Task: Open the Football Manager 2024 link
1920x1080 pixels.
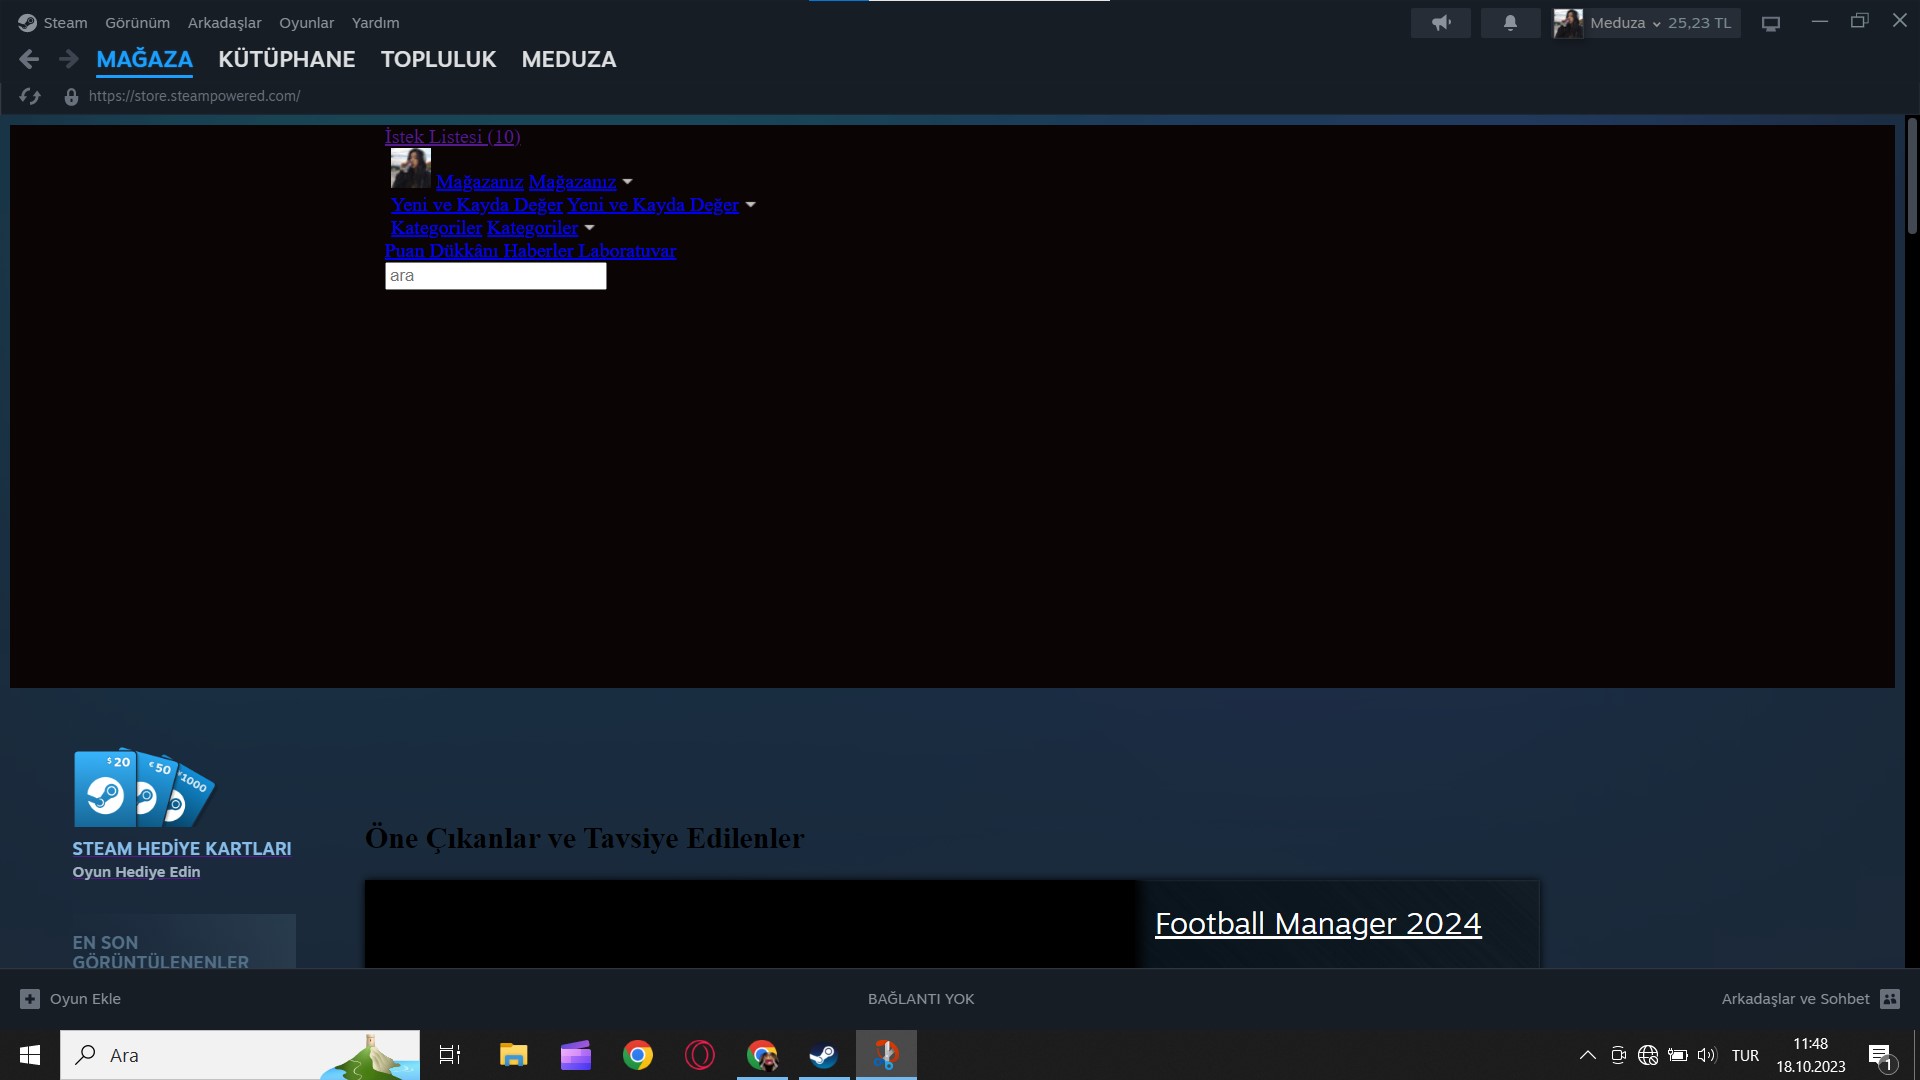Action: 1318,924
